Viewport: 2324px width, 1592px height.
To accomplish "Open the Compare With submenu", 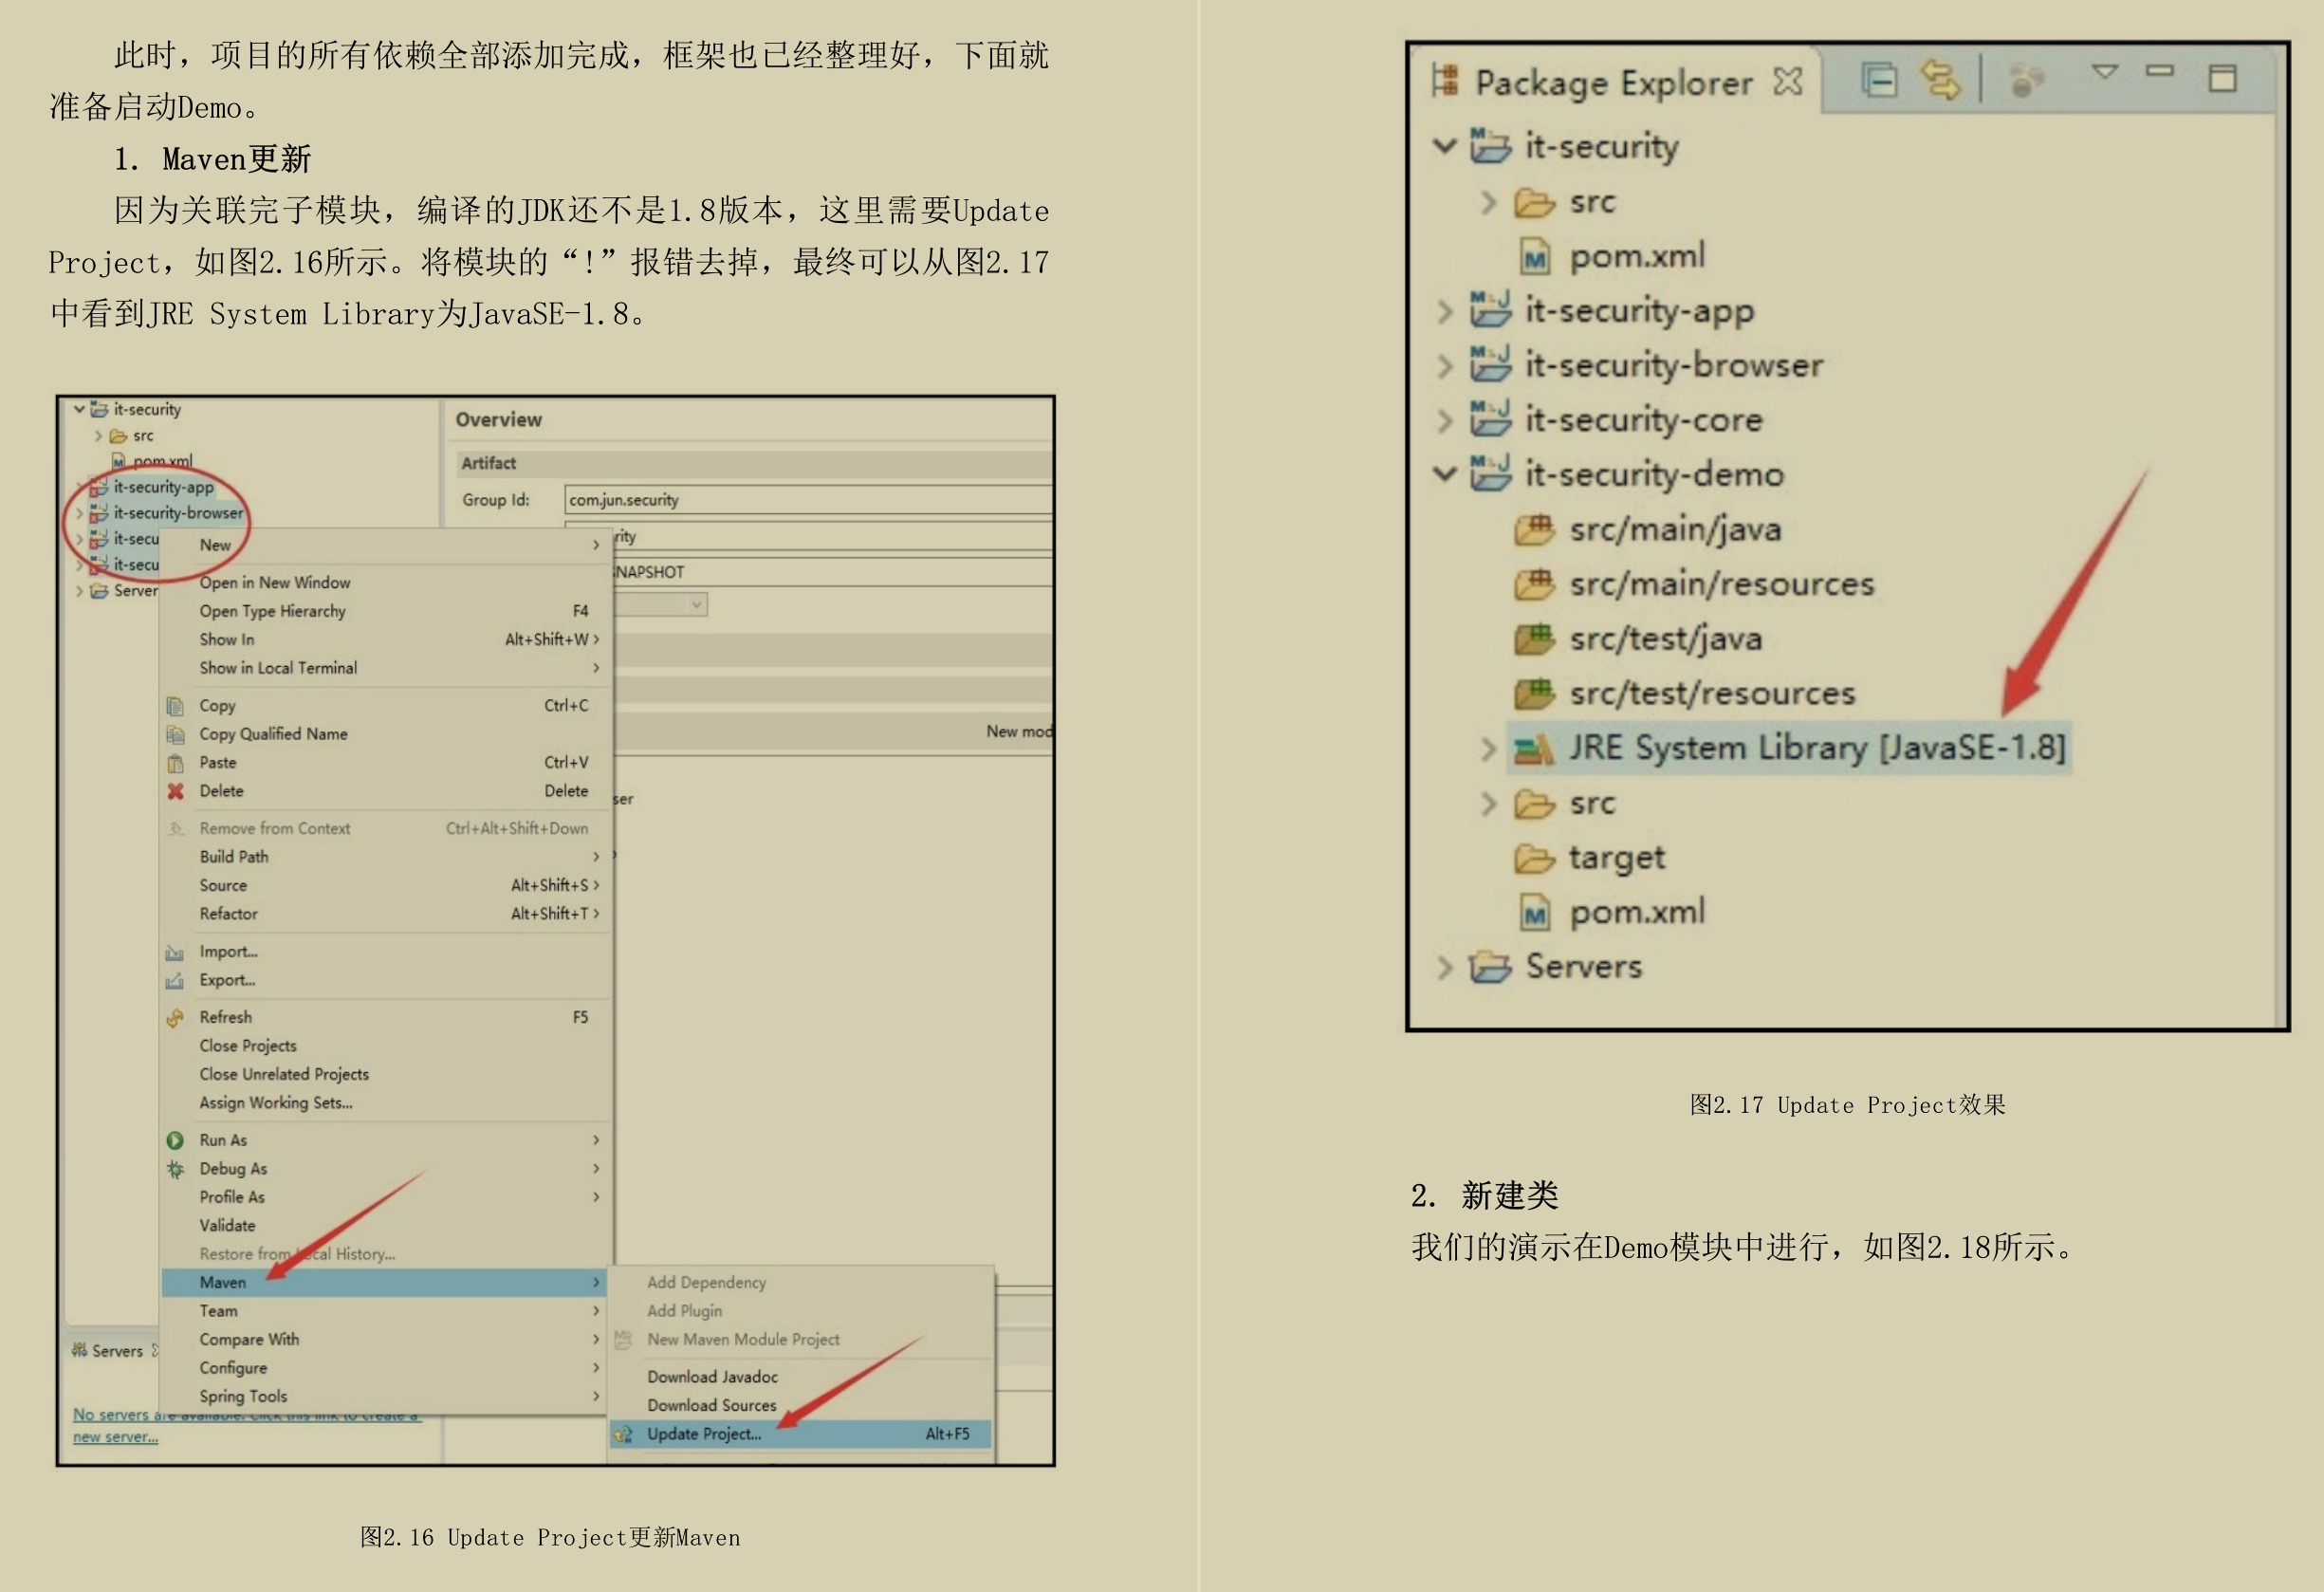I will pos(386,1339).
